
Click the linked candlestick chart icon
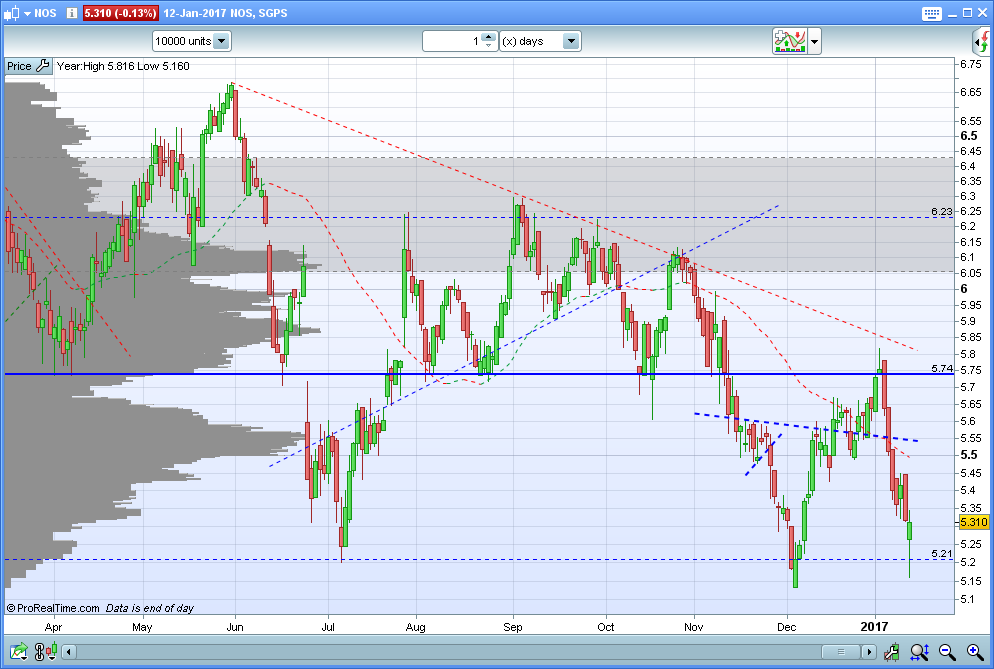(44, 651)
